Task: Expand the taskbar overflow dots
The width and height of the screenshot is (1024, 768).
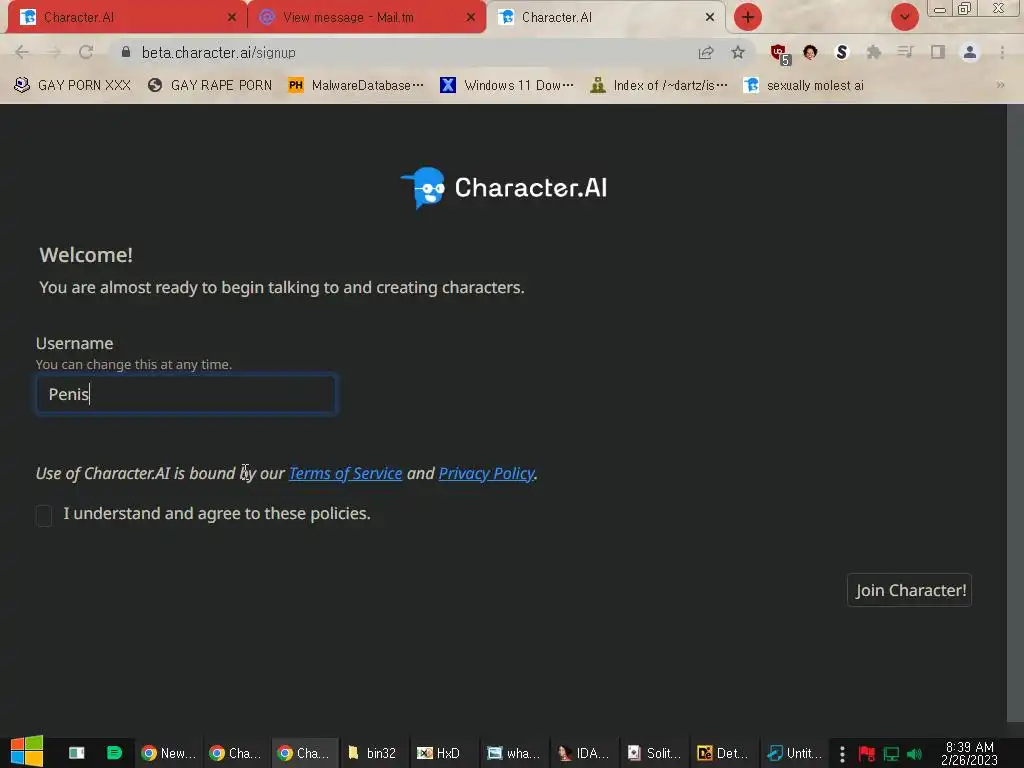Action: [x=842, y=754]
